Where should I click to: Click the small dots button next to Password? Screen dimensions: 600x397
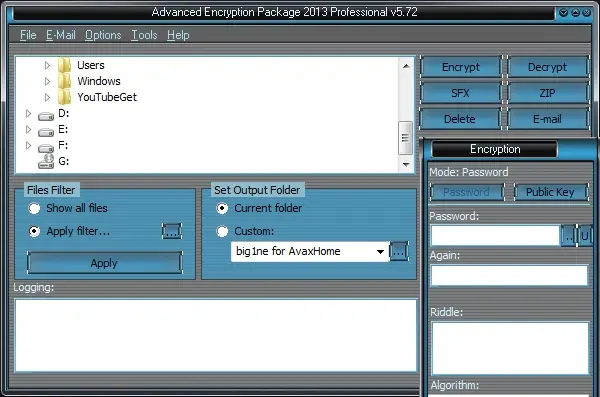(x=569, y=236)
